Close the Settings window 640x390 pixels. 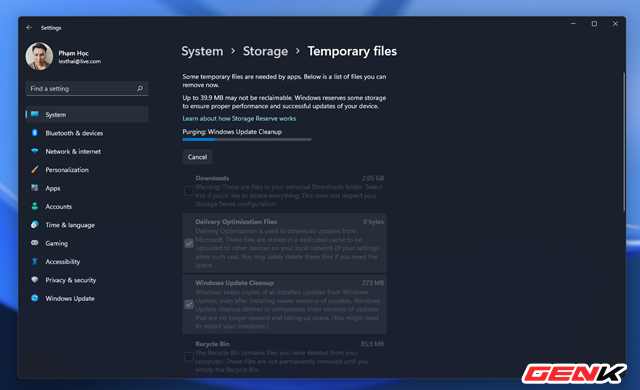(615, 24)
